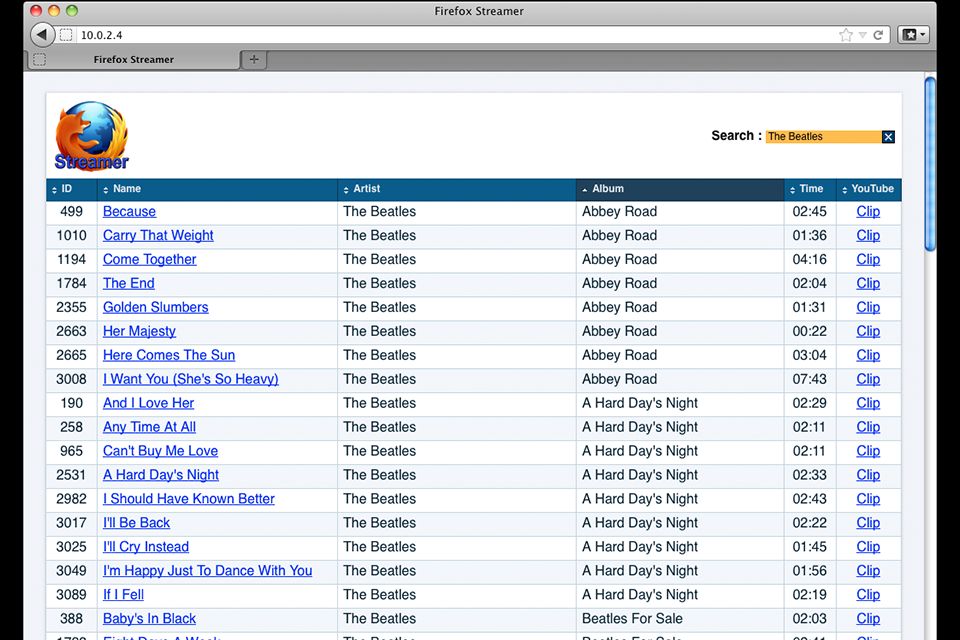Open the A Hard Day's Night song link
960x640 pixels.
click(x=160, y=475)
